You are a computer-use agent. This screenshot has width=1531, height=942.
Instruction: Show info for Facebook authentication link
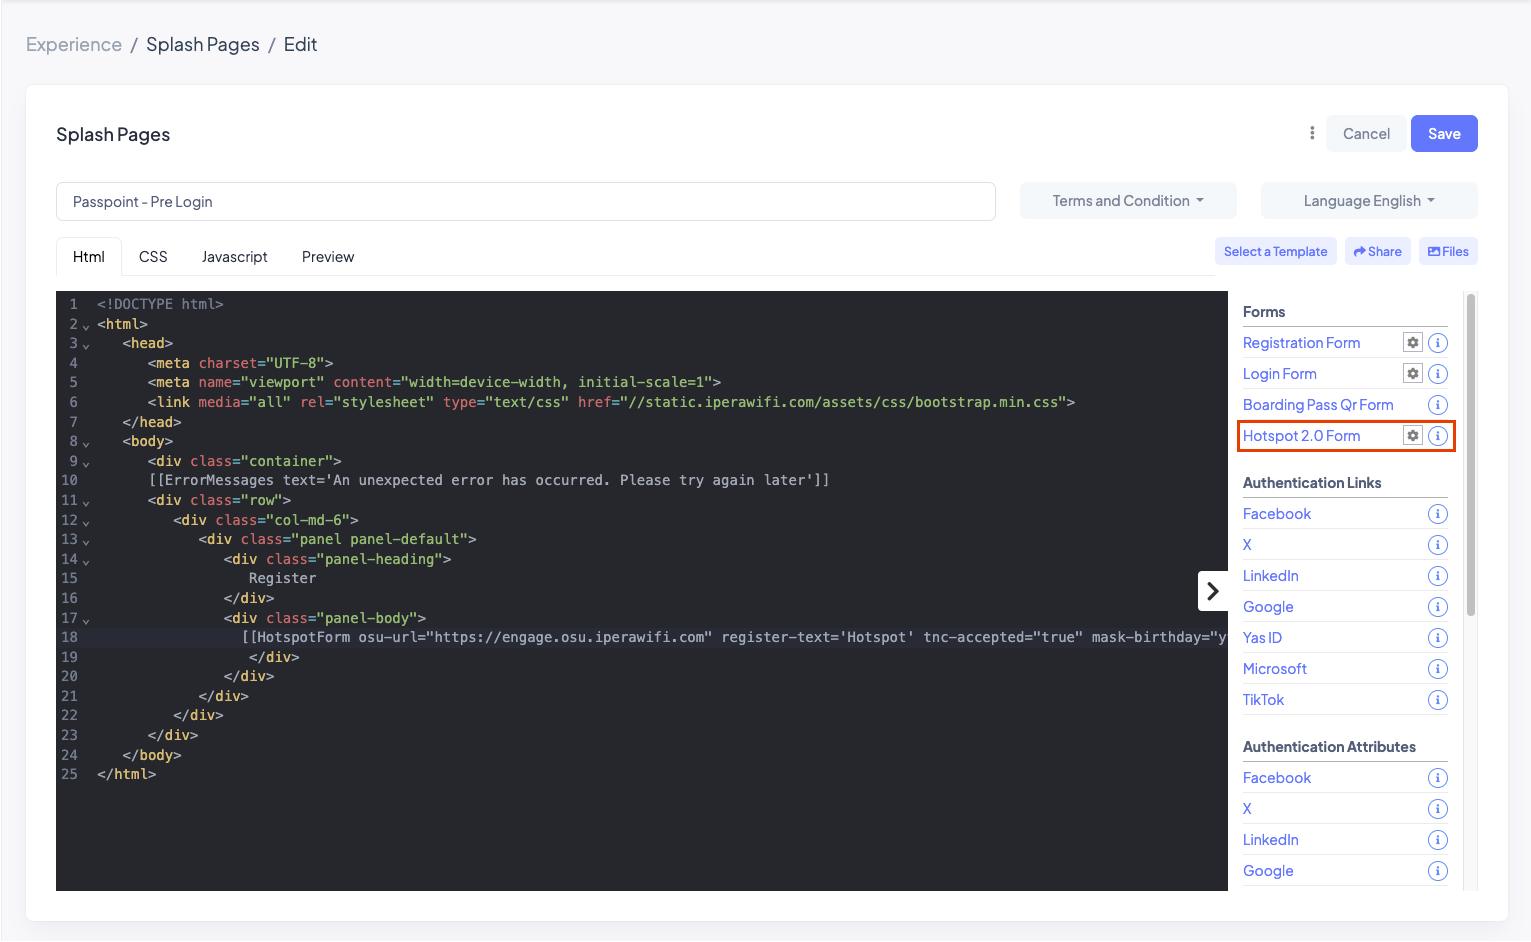[x=1437, y=514]
